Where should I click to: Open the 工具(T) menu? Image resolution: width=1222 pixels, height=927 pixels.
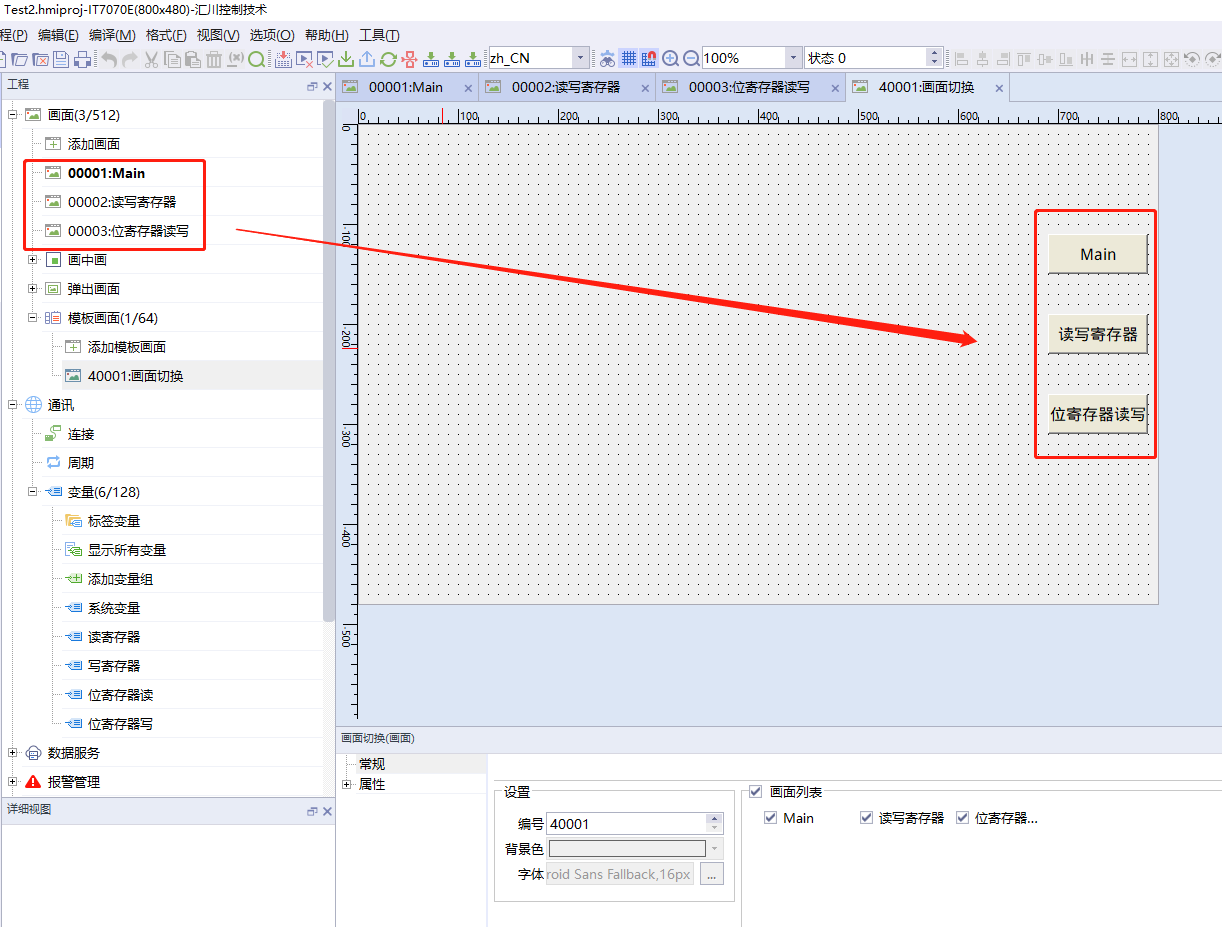(379, 35)
